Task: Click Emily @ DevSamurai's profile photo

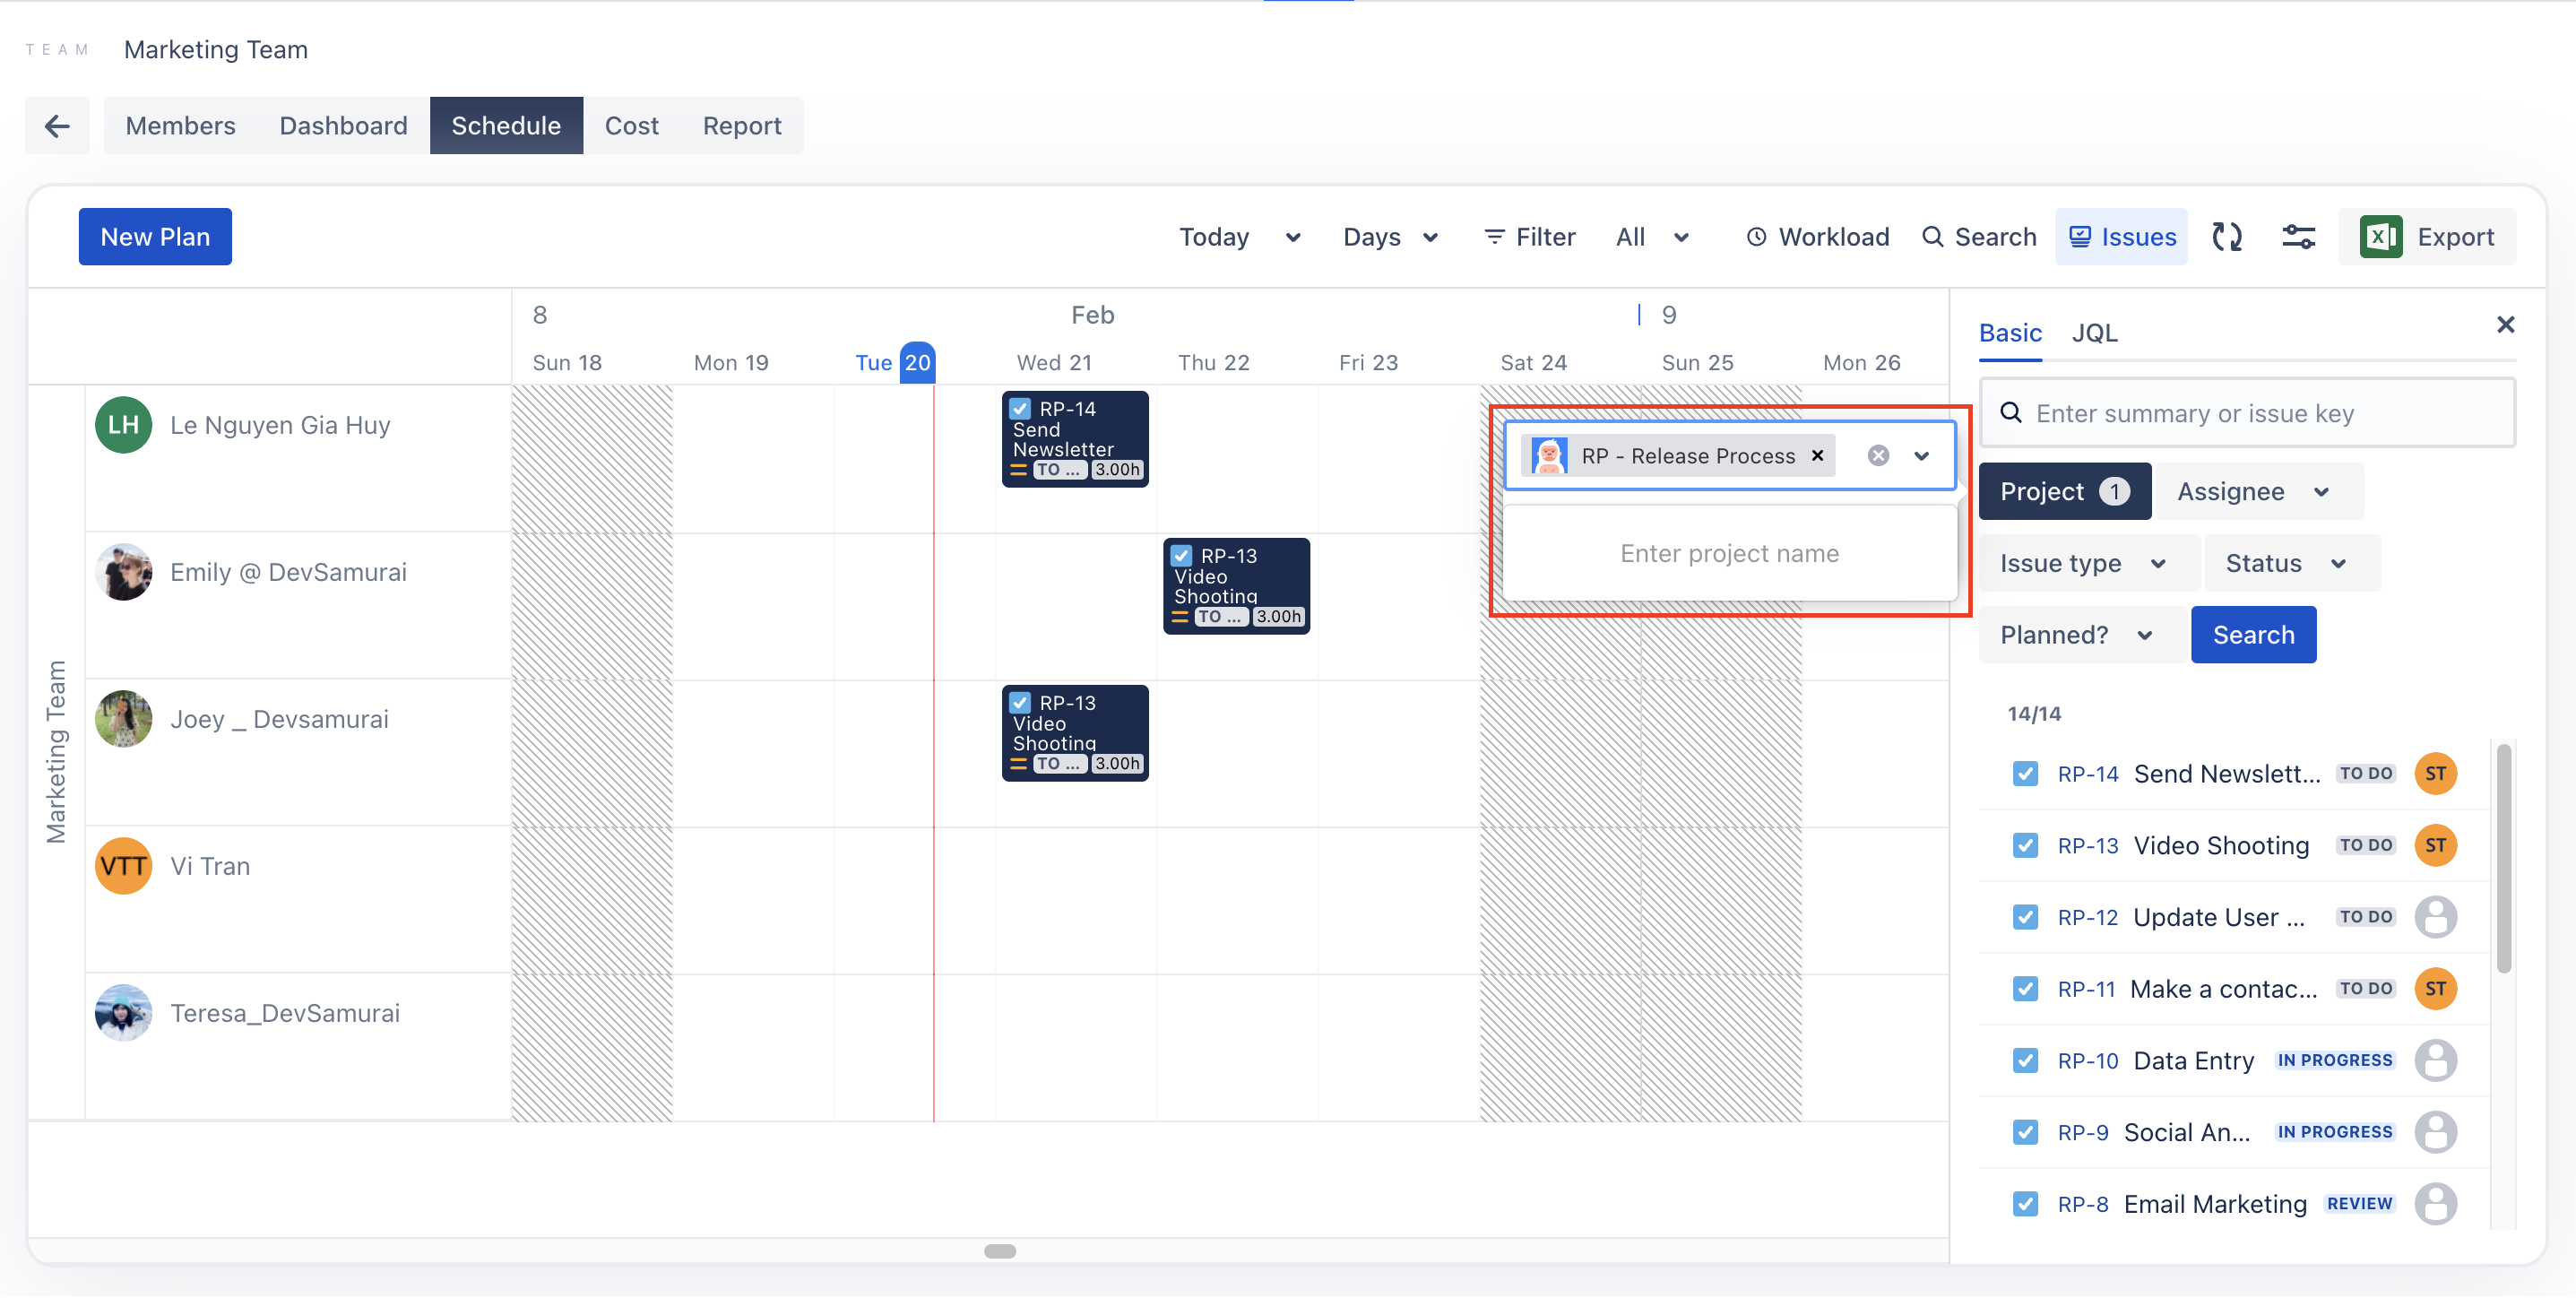Action: click(x=124, y=572)
